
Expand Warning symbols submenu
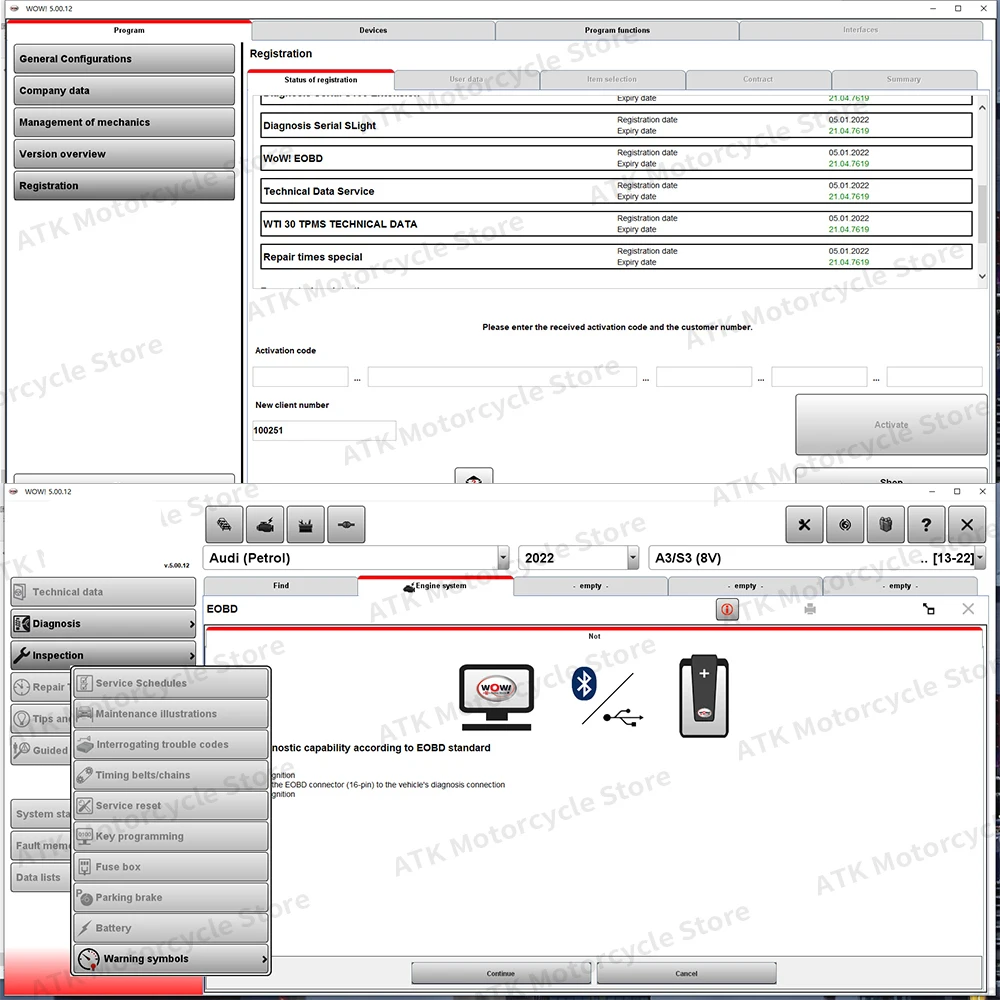[171, 959]
